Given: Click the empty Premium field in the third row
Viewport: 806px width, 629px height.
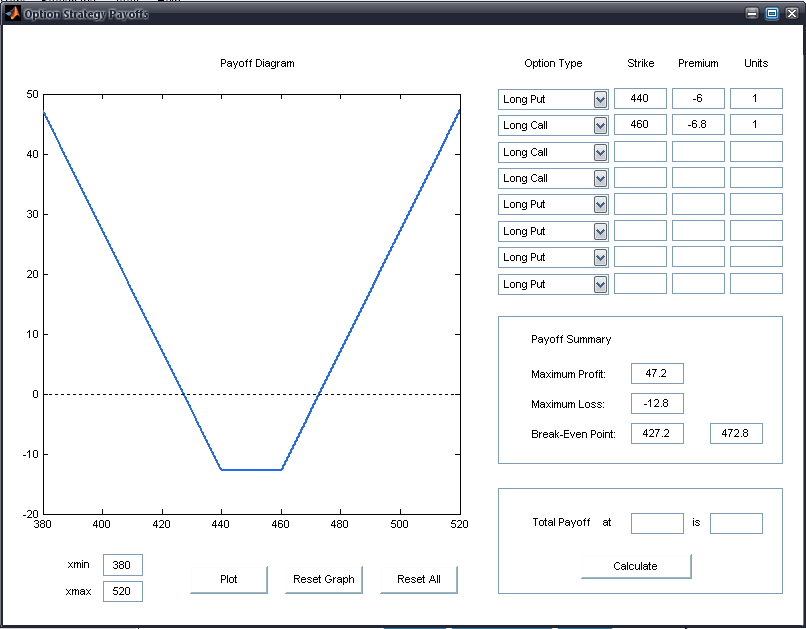Looking at the screenshot, I should pos(698,152).
